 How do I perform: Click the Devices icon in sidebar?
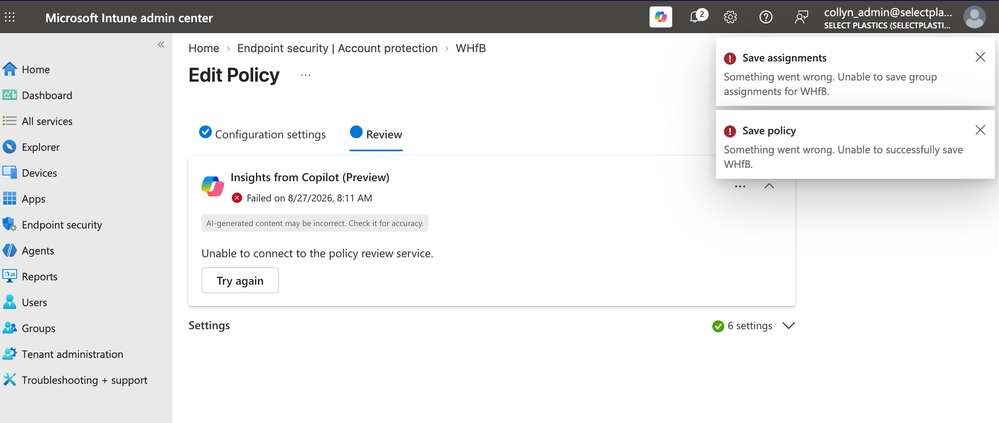(x=10, y=173)
